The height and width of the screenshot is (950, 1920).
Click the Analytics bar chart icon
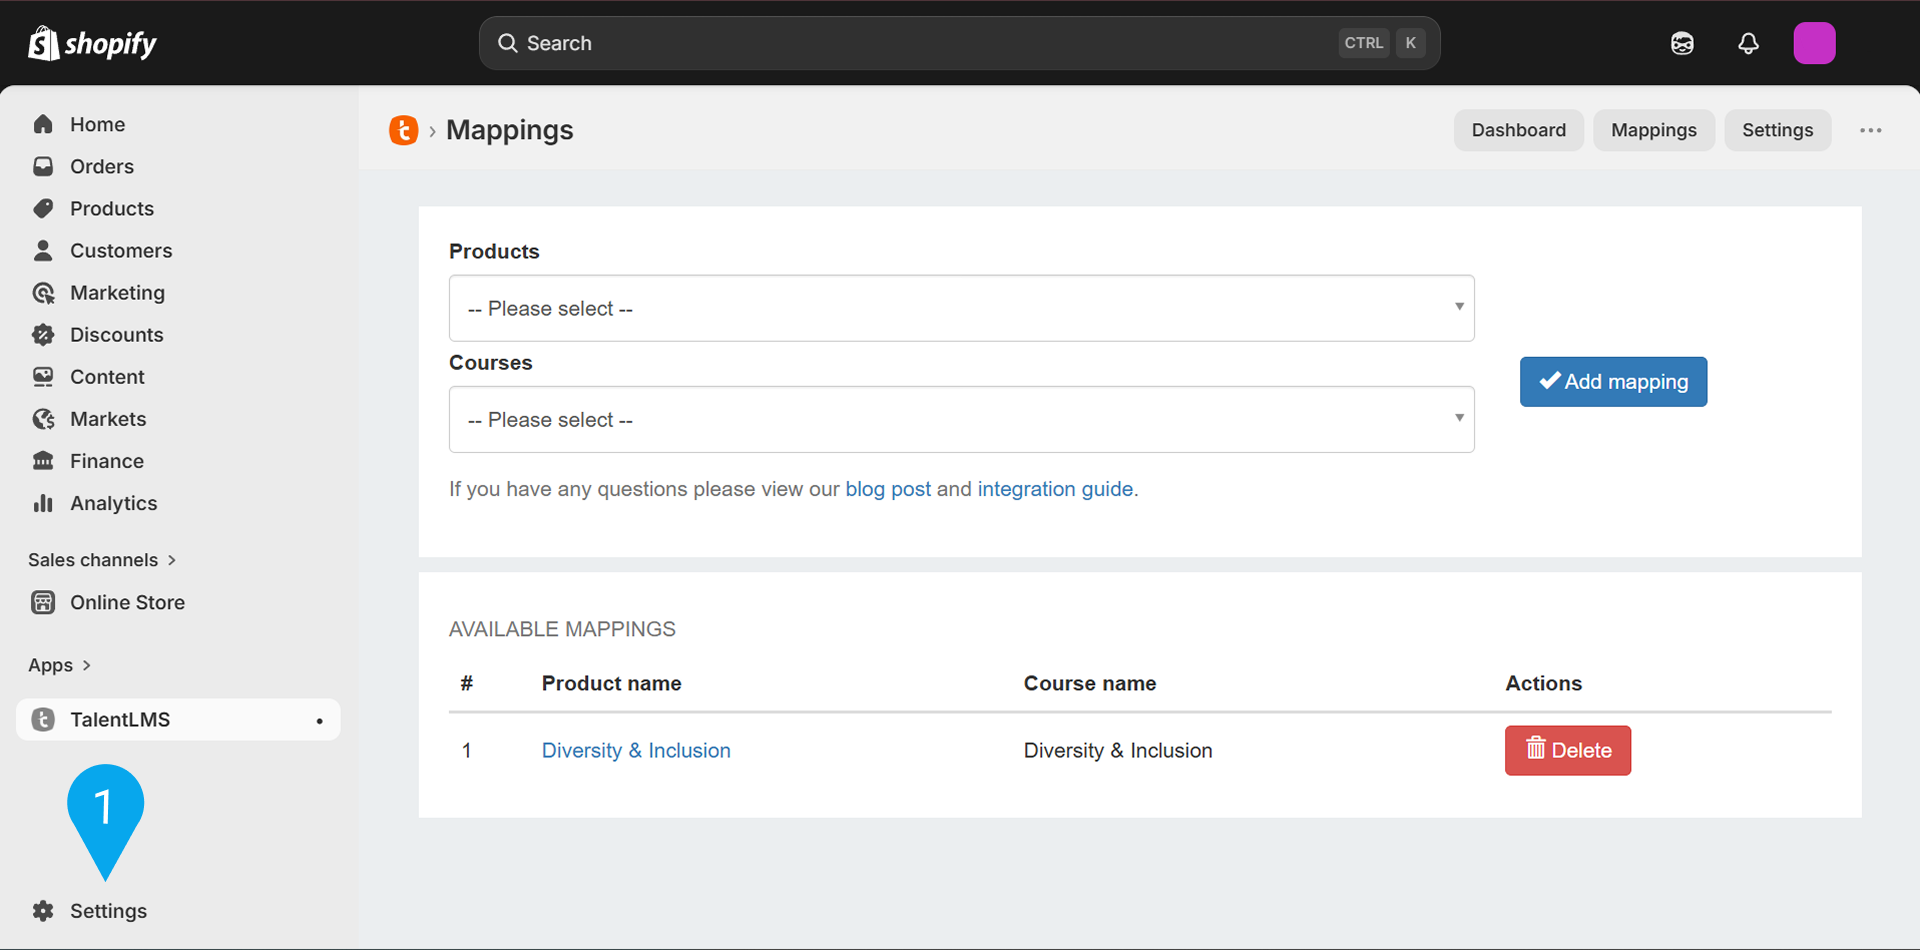click(x=43, y=502)
